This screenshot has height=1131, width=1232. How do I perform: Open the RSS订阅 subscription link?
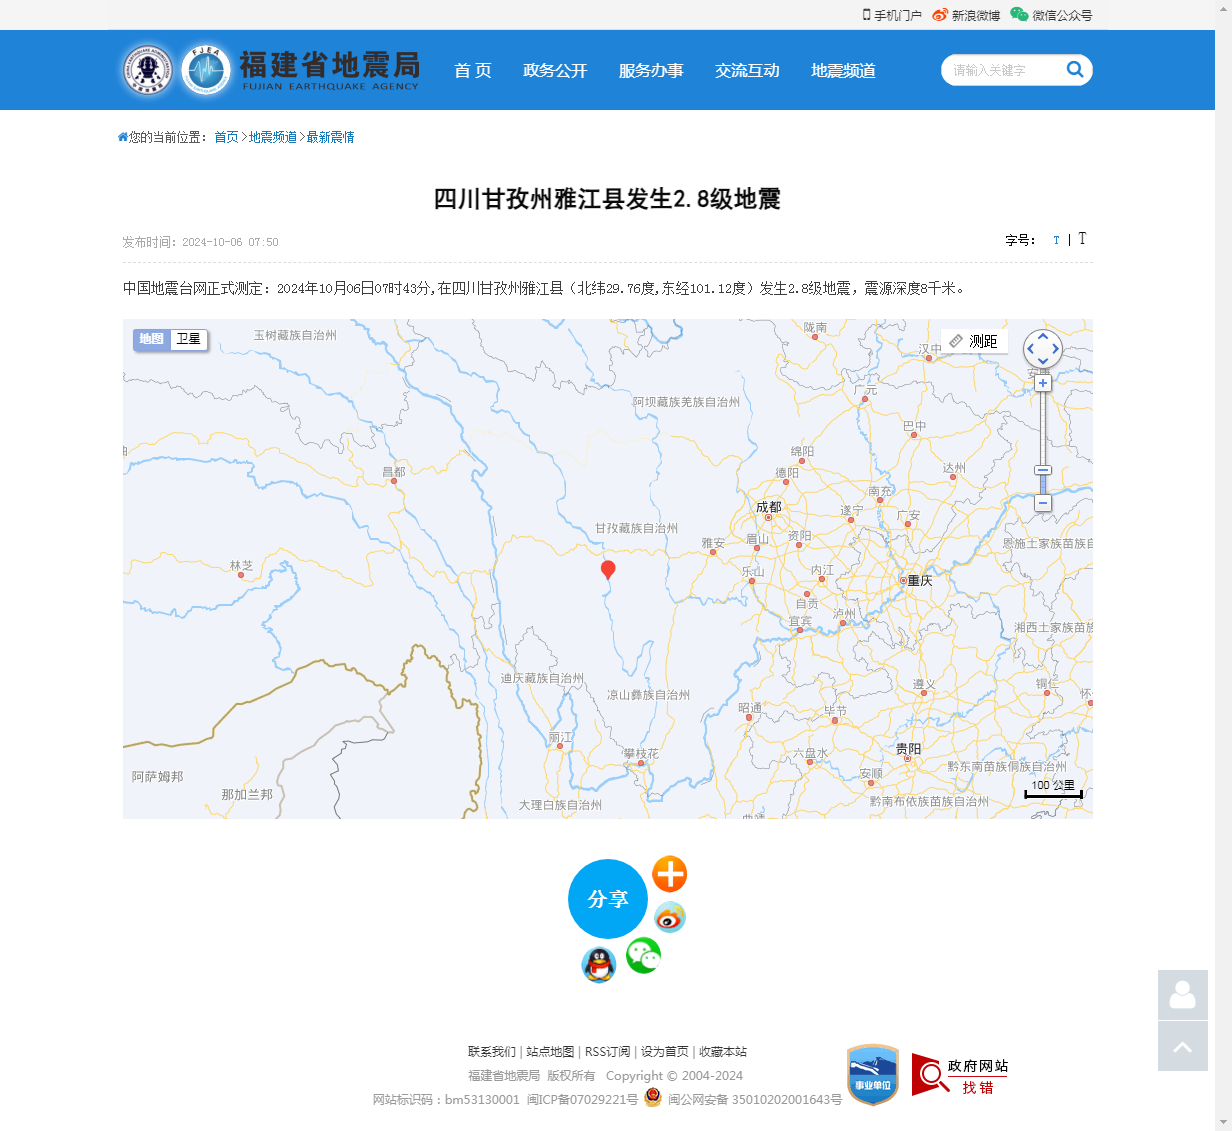(x=609, y=1052)
